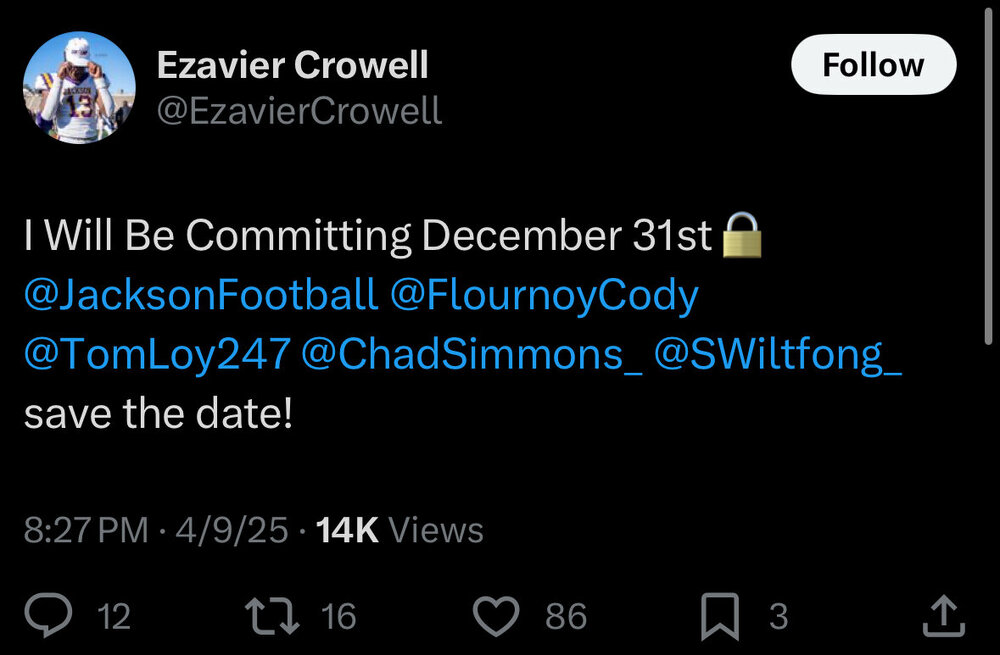Open the Ezavier Crowell display name
1000x655 pixels.
(x=293, y=66)
